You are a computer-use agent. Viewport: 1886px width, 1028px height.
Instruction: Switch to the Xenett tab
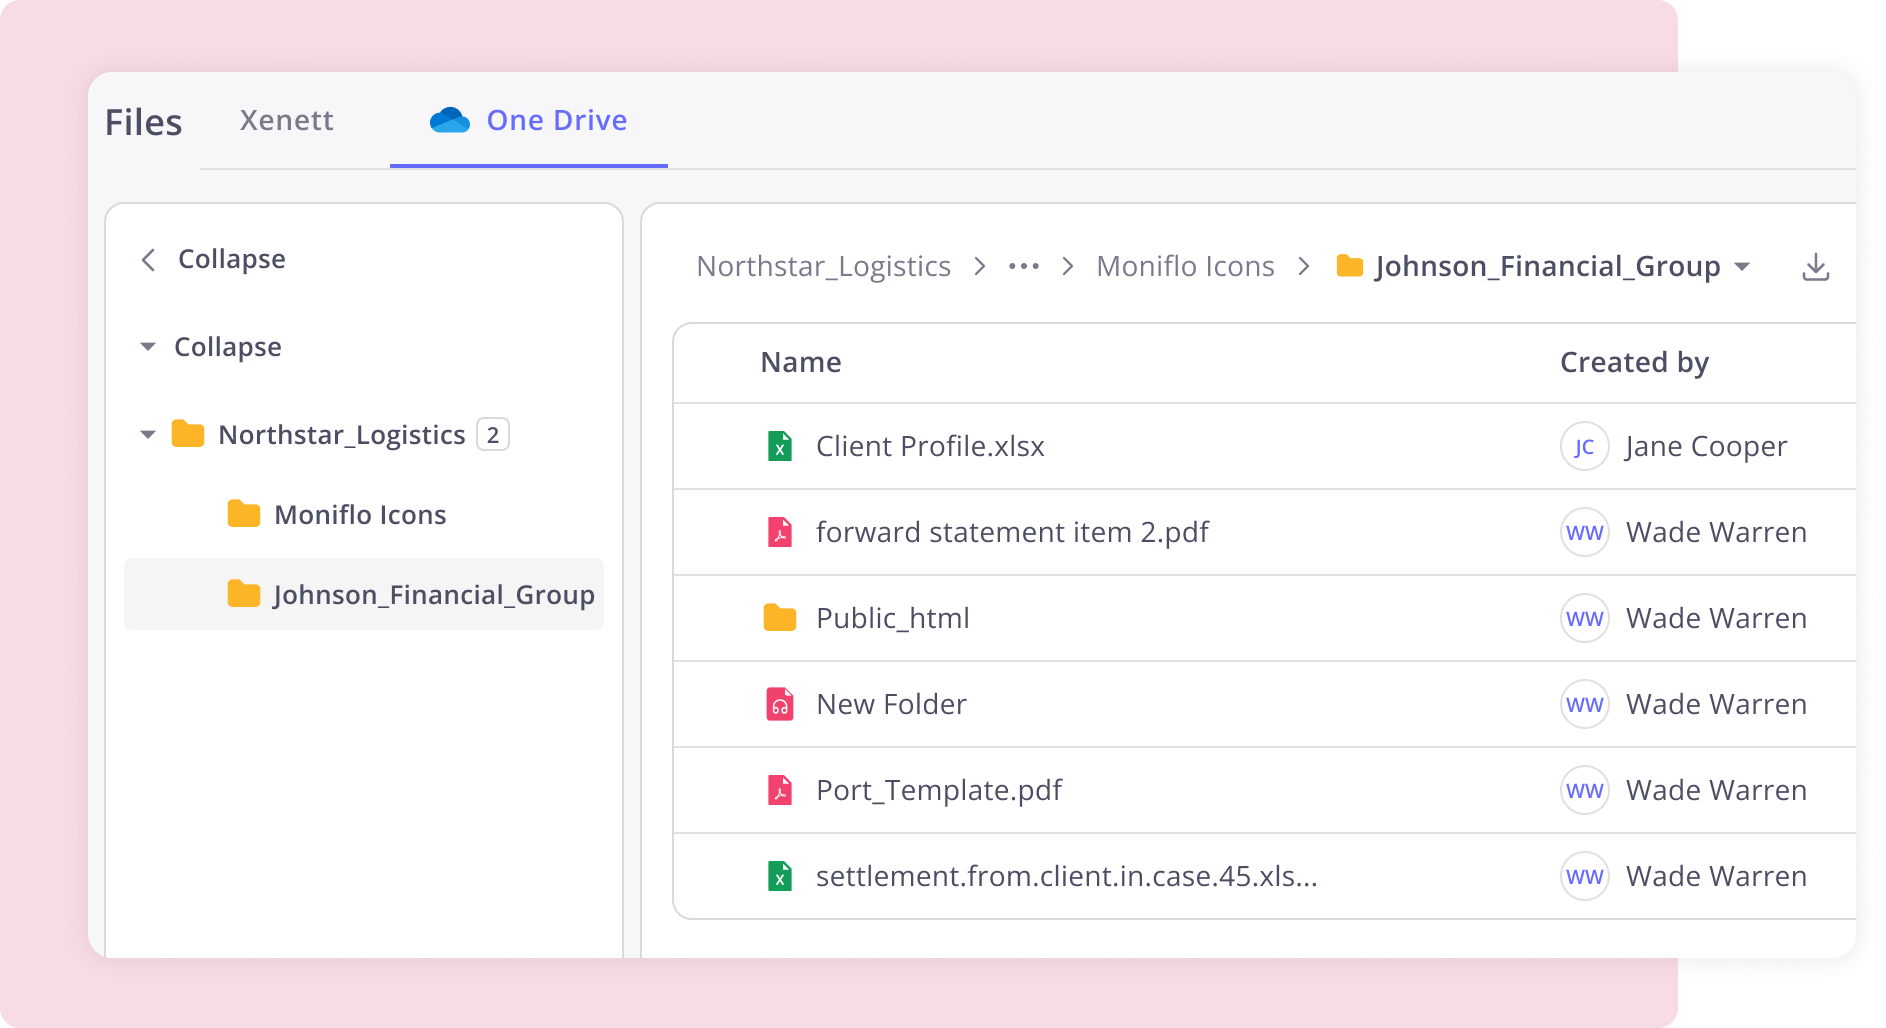click(x=286, y=121)
